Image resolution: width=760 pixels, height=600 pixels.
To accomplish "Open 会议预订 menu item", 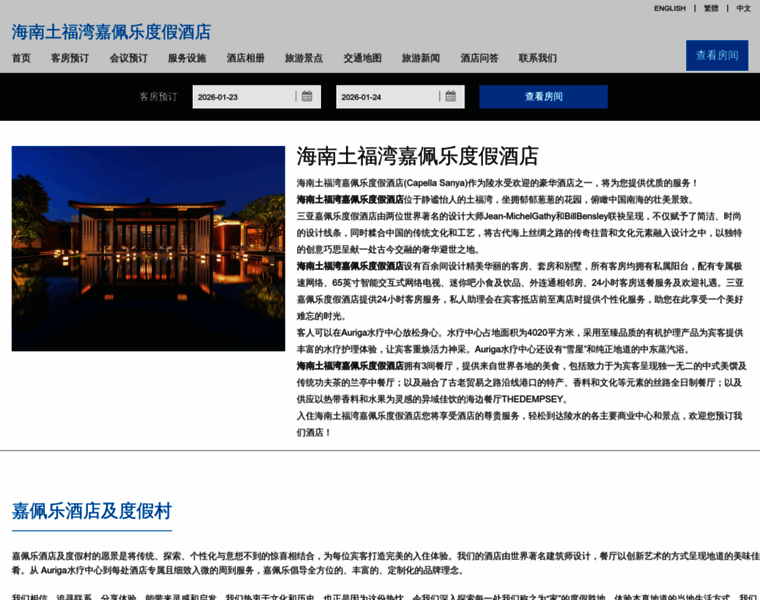I will [x=128, y=58].
